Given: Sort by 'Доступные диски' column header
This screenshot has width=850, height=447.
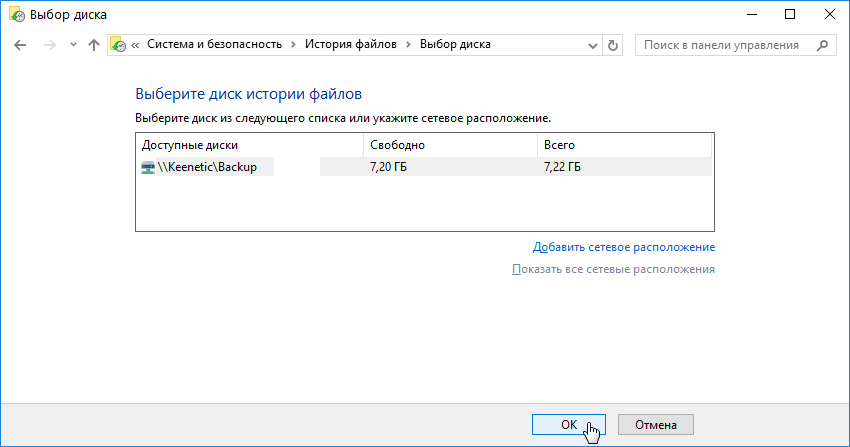Looking at the screenshot, I should click(x=248, y=145).
